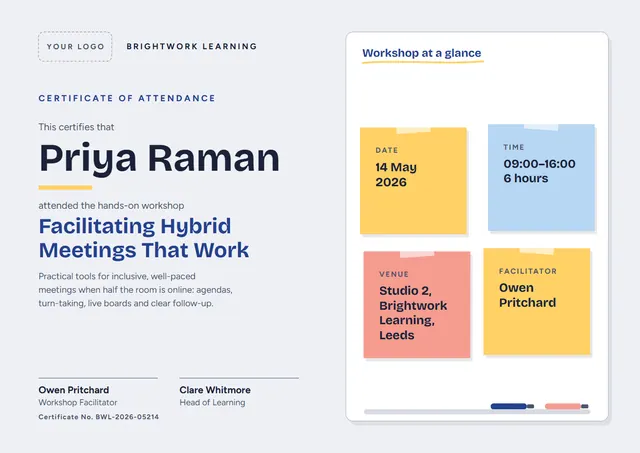The height and width of the screenshot is (453, 640).
Task: Select the Workshop Facilitator role text
Action: (x=78, y=402)
